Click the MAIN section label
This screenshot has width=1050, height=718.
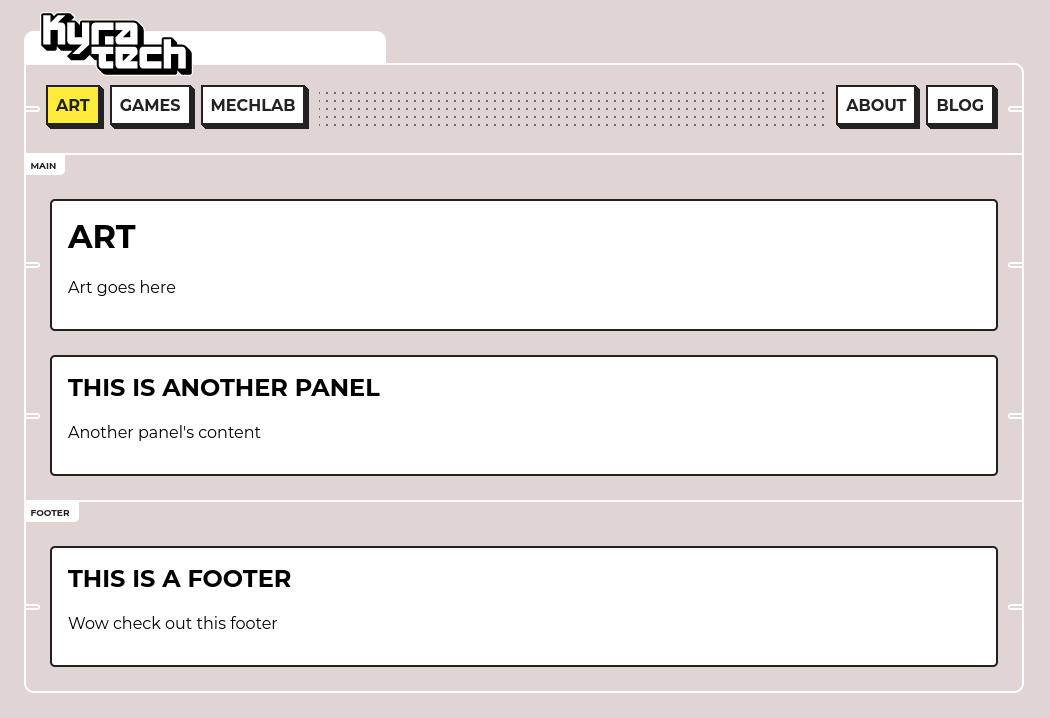coord(44,165)
